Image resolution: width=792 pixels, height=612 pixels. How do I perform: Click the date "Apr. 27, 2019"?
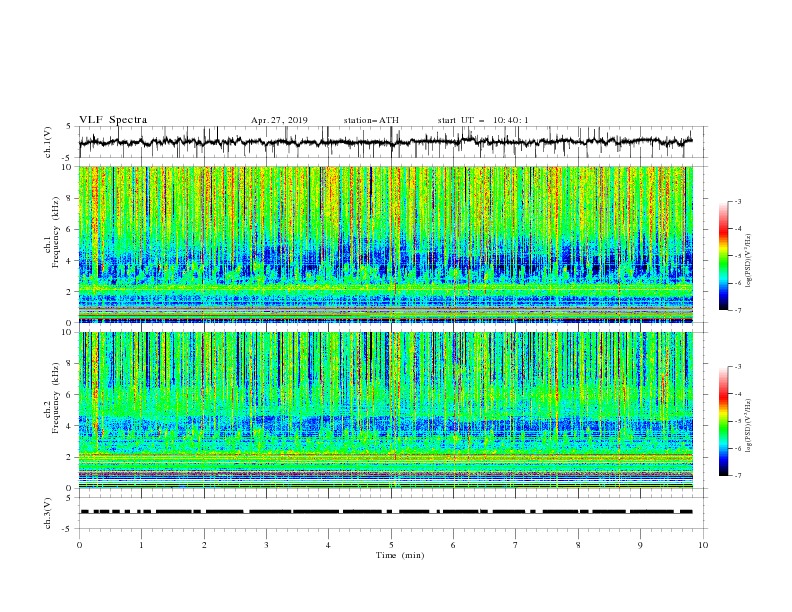pyautogui.click(x=279, y=120)
